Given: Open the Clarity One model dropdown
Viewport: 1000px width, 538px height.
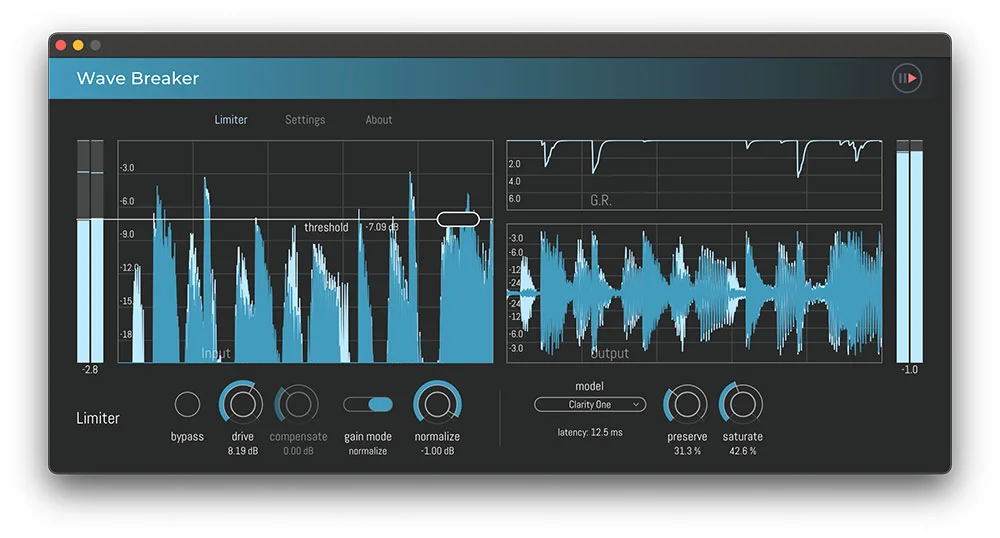Looking at the screenshot, I should coord(590,405).
